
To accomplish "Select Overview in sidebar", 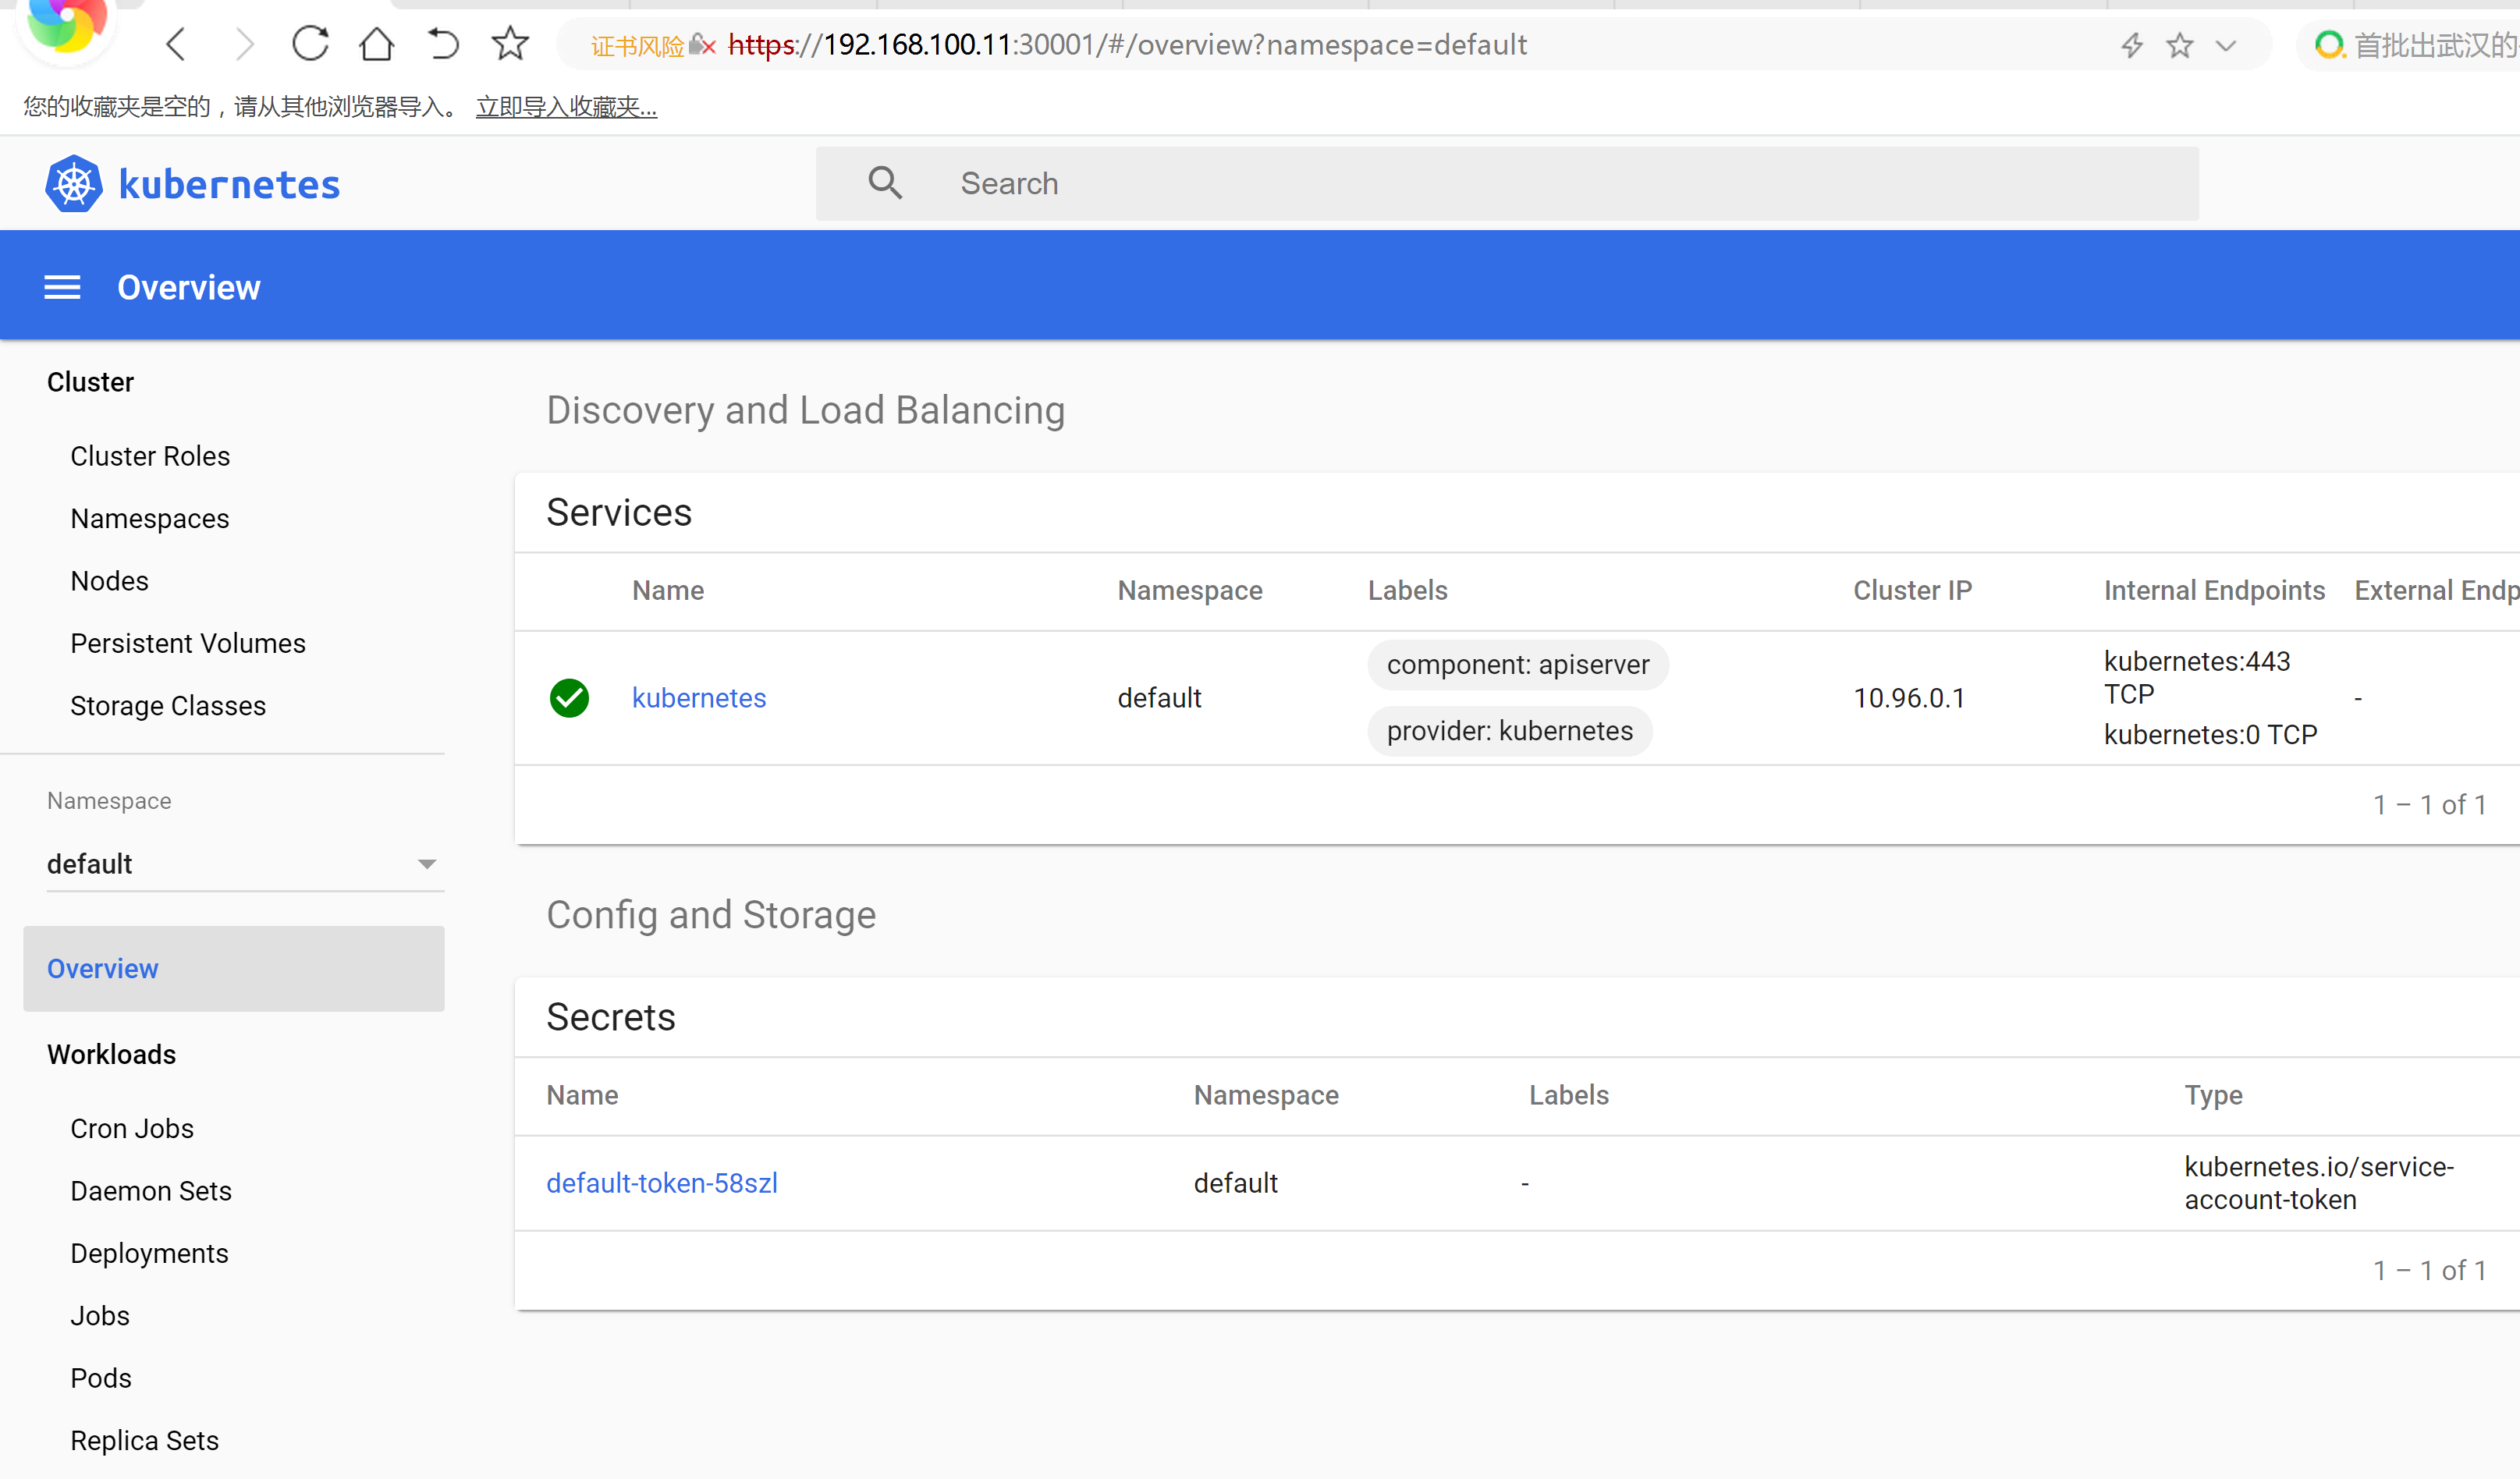I will 234,968.
